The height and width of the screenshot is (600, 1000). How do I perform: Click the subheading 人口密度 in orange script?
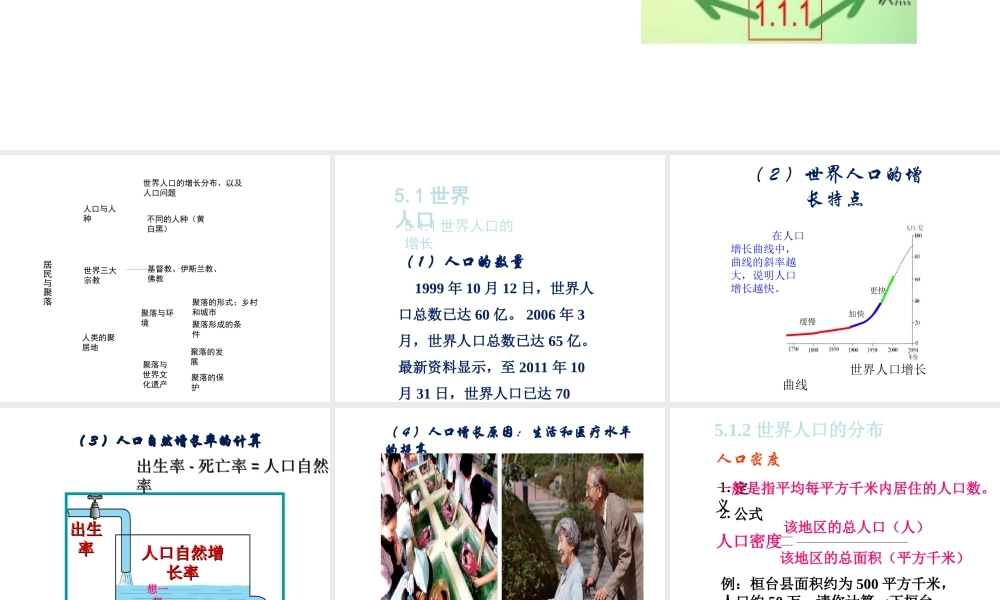748,459
